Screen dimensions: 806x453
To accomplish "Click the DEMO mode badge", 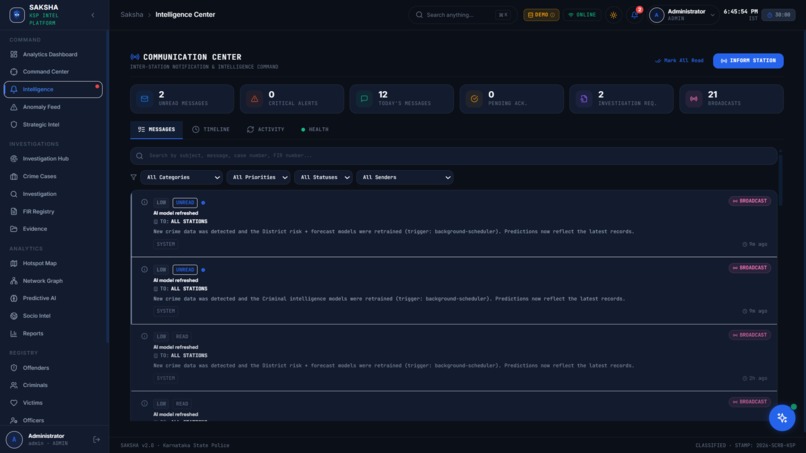I will pos(541,15).
